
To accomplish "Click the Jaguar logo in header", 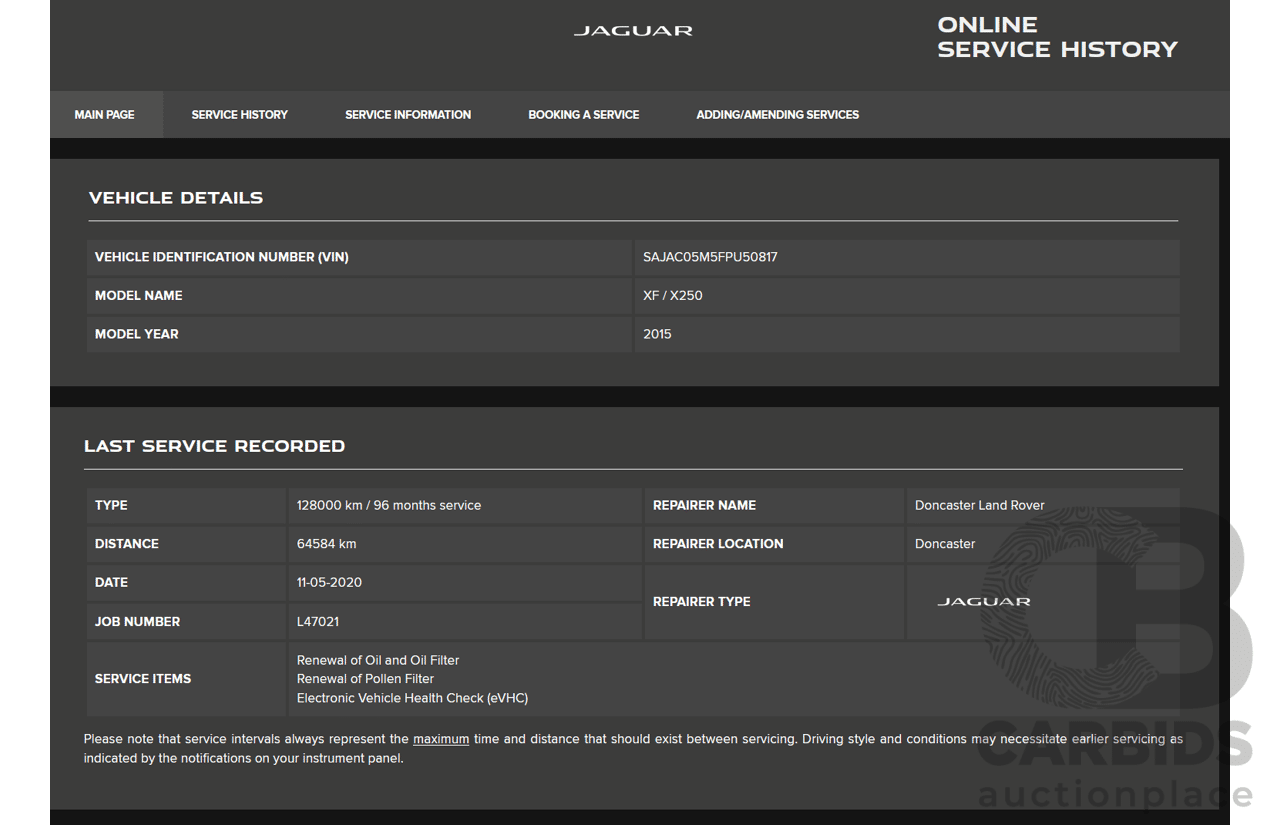I will [633, 31].
